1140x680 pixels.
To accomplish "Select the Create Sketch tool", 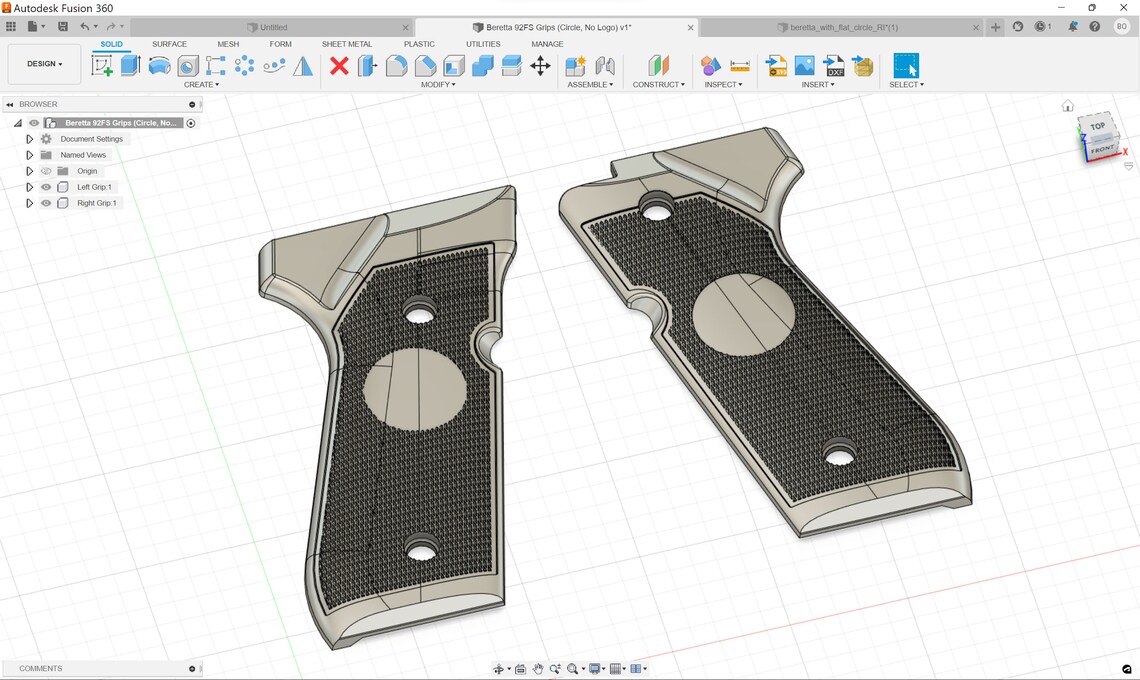I will [103, 64].
